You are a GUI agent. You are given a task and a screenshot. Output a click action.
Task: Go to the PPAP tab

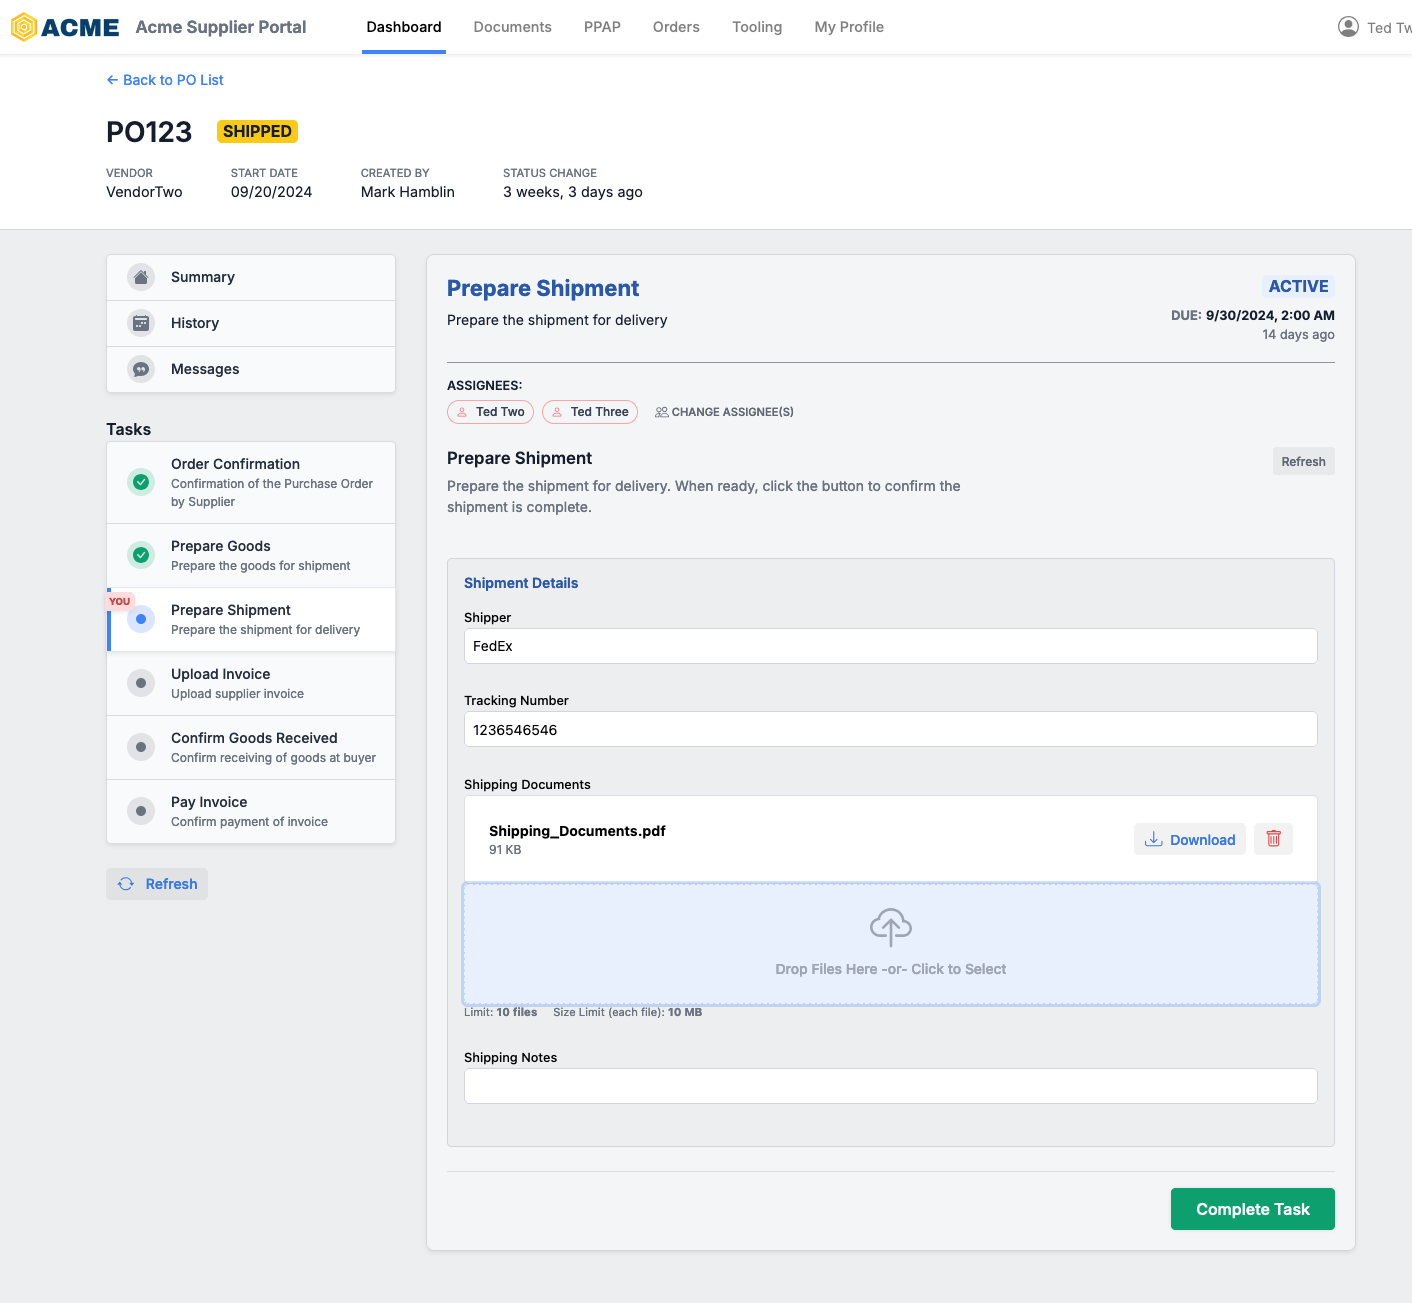[602, 27]
